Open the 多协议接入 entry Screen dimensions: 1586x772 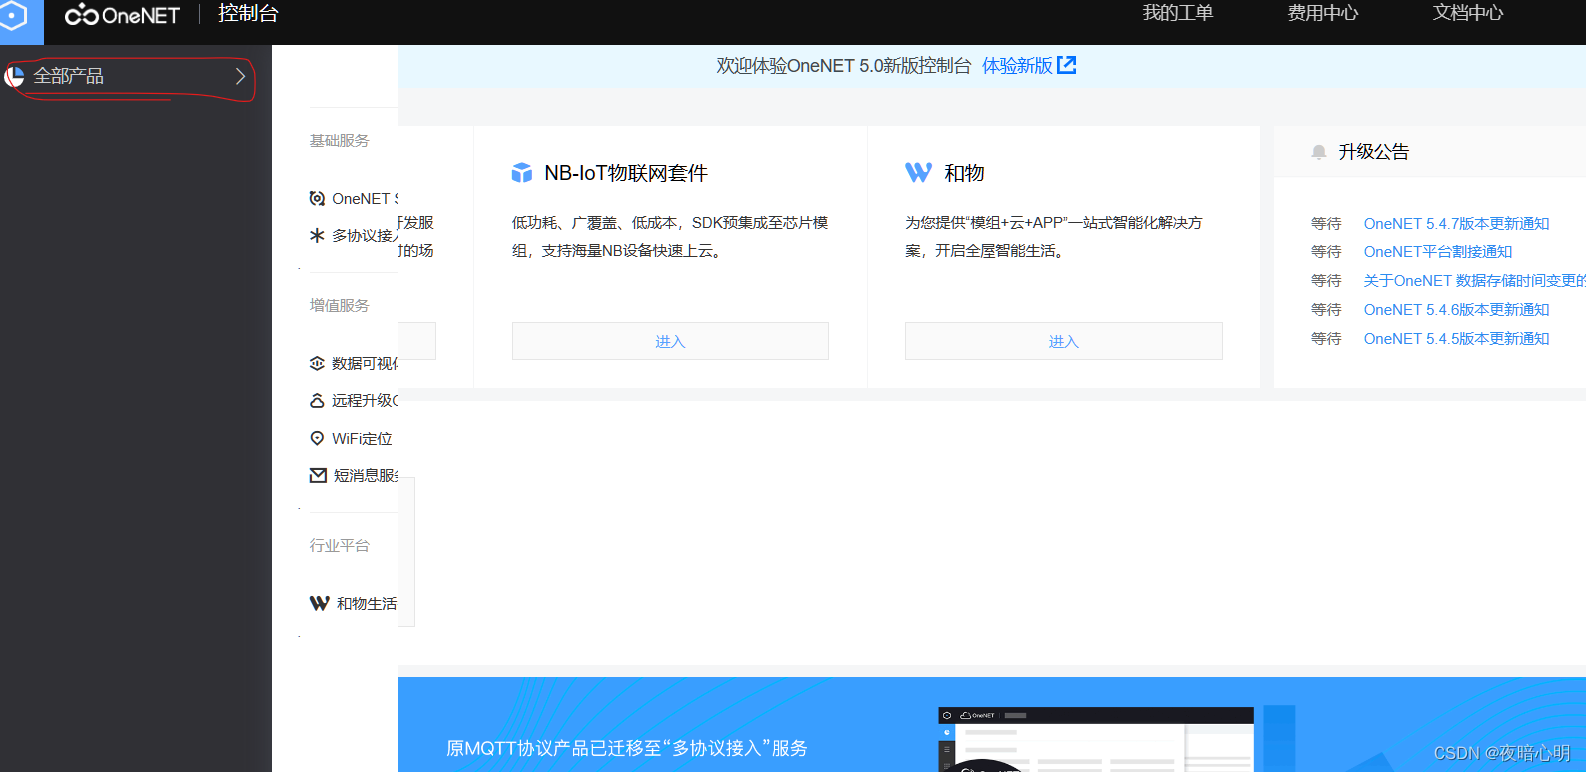point(365,236)
